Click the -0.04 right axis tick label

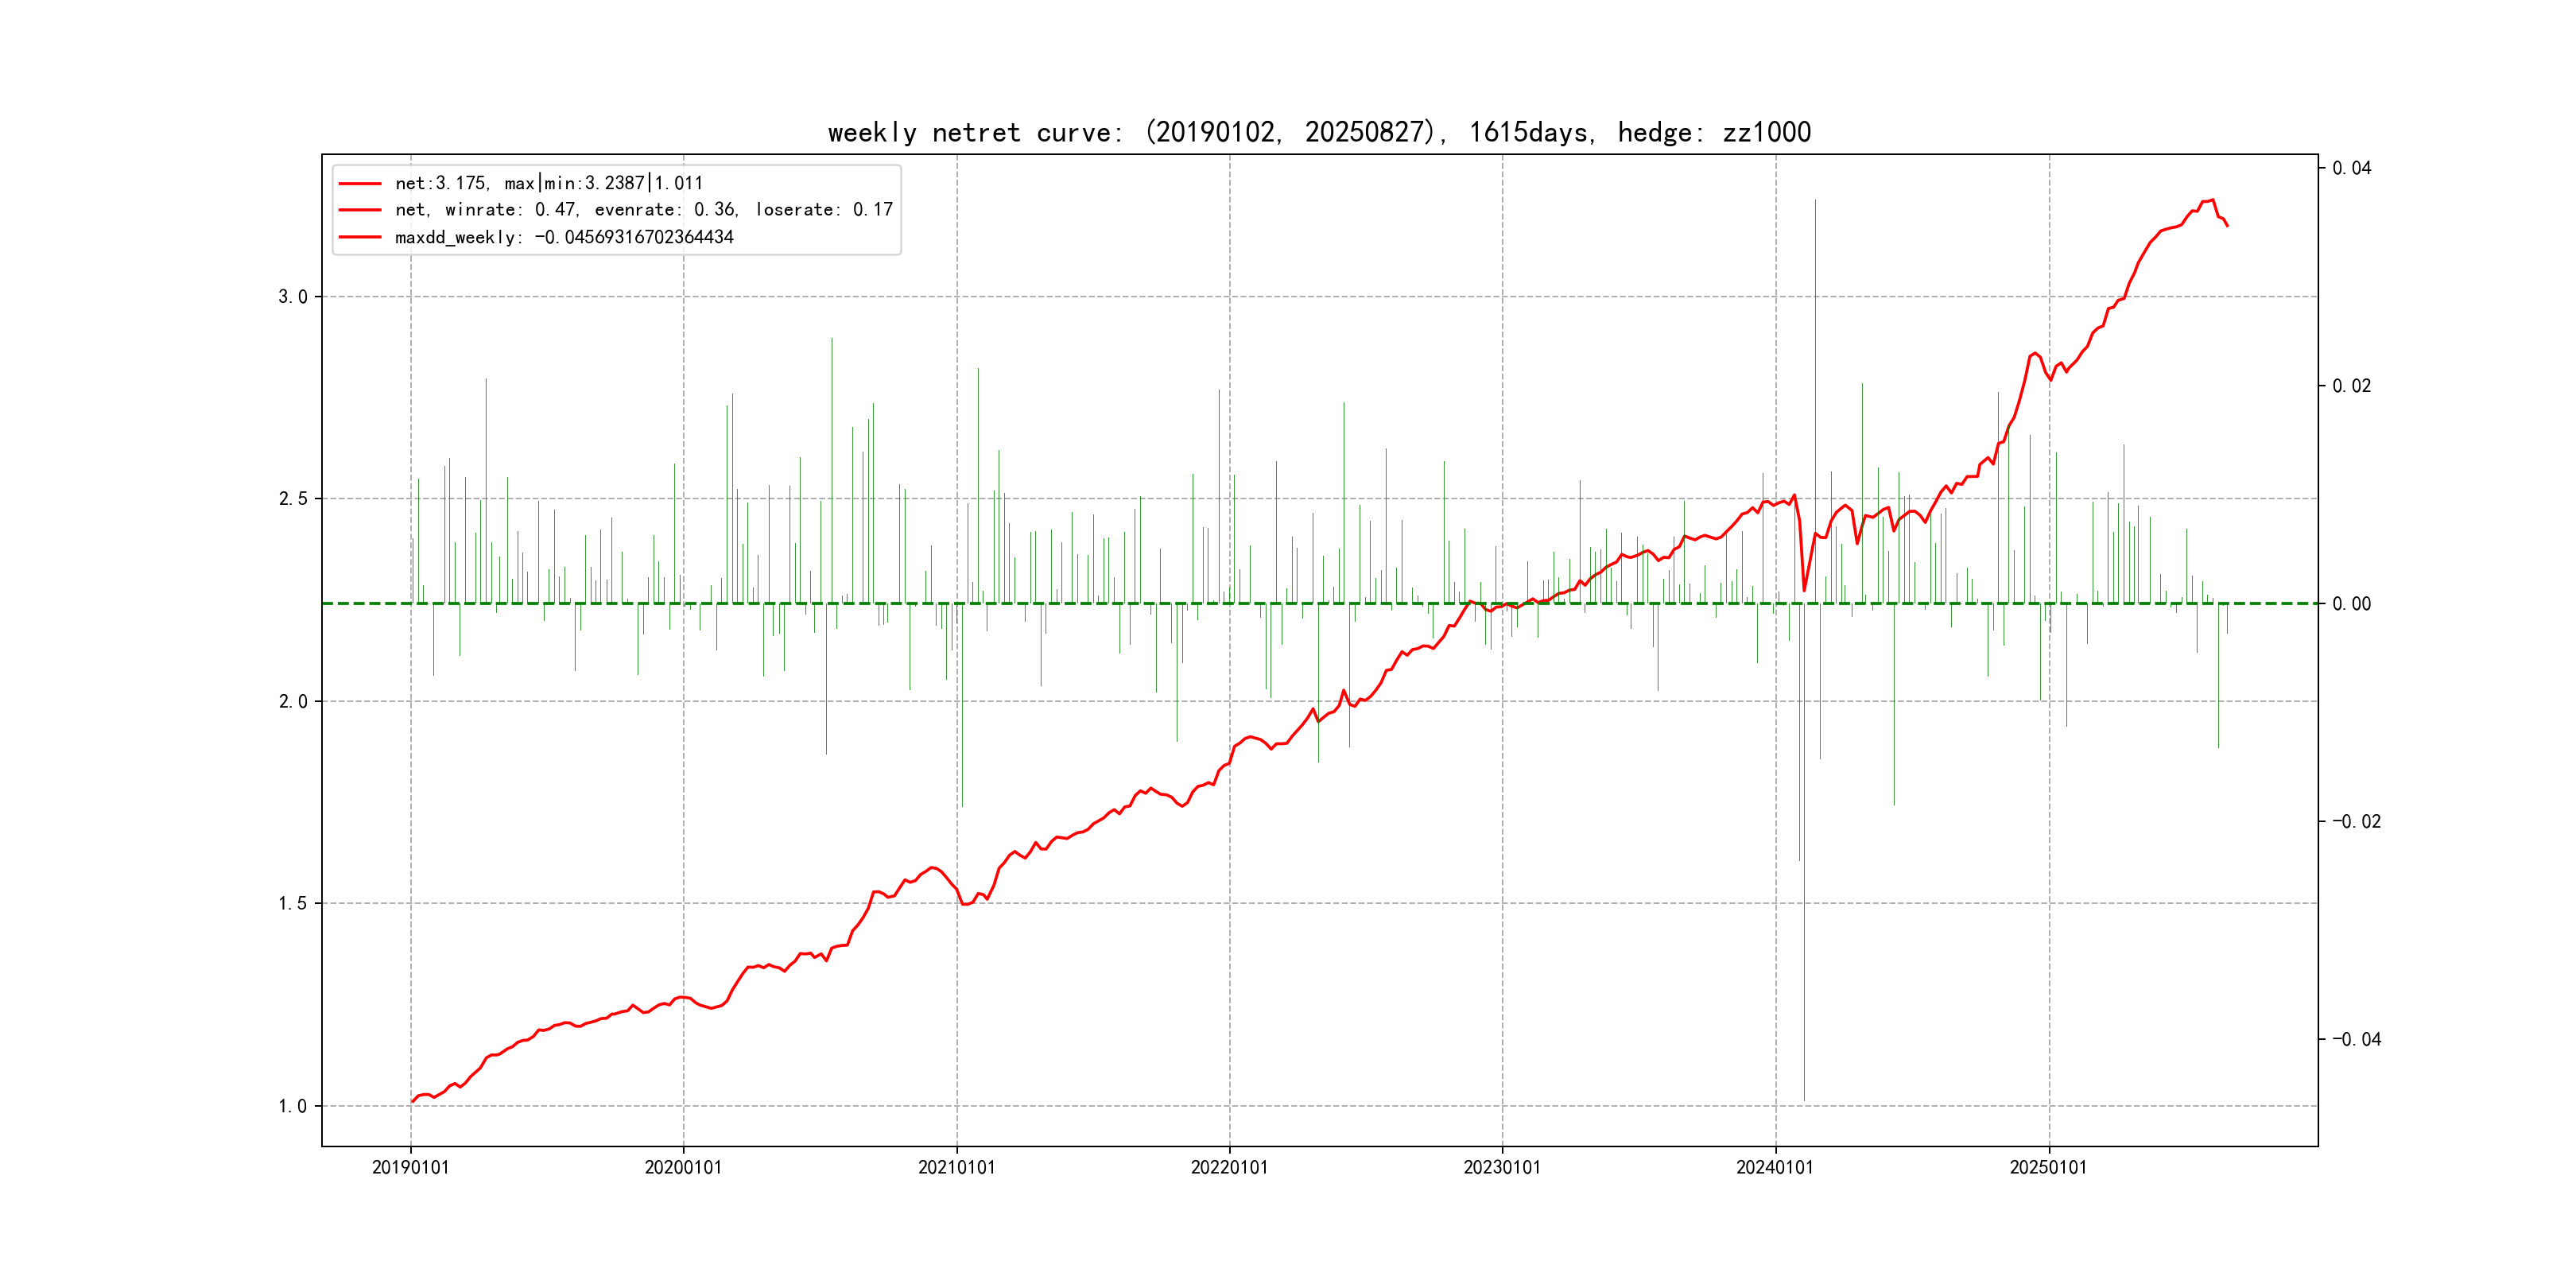(x=2356, y=1040)
